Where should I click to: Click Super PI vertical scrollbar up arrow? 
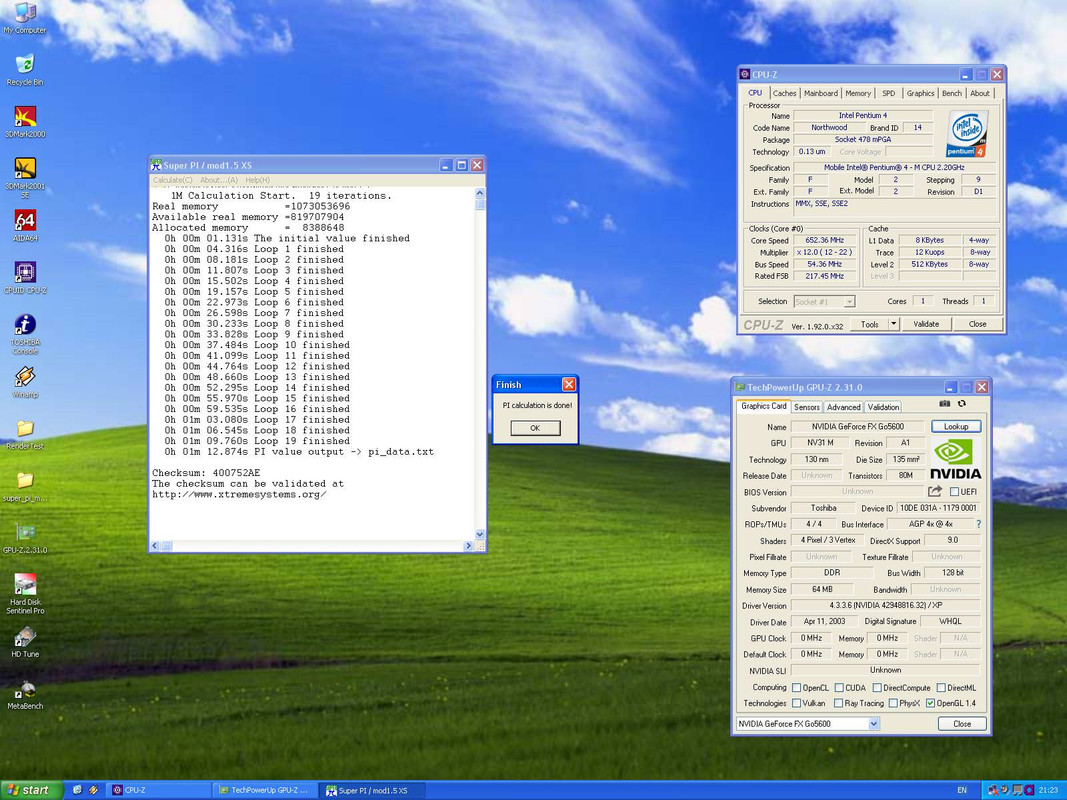(480, 194)
